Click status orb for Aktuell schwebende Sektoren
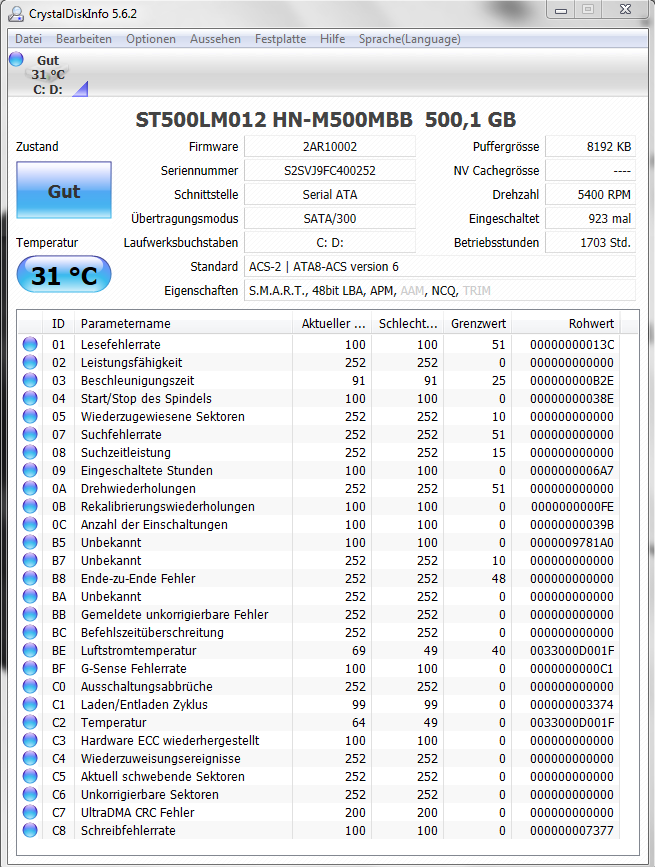The height and width of the screenshot is (867, 655). point(30,776)
